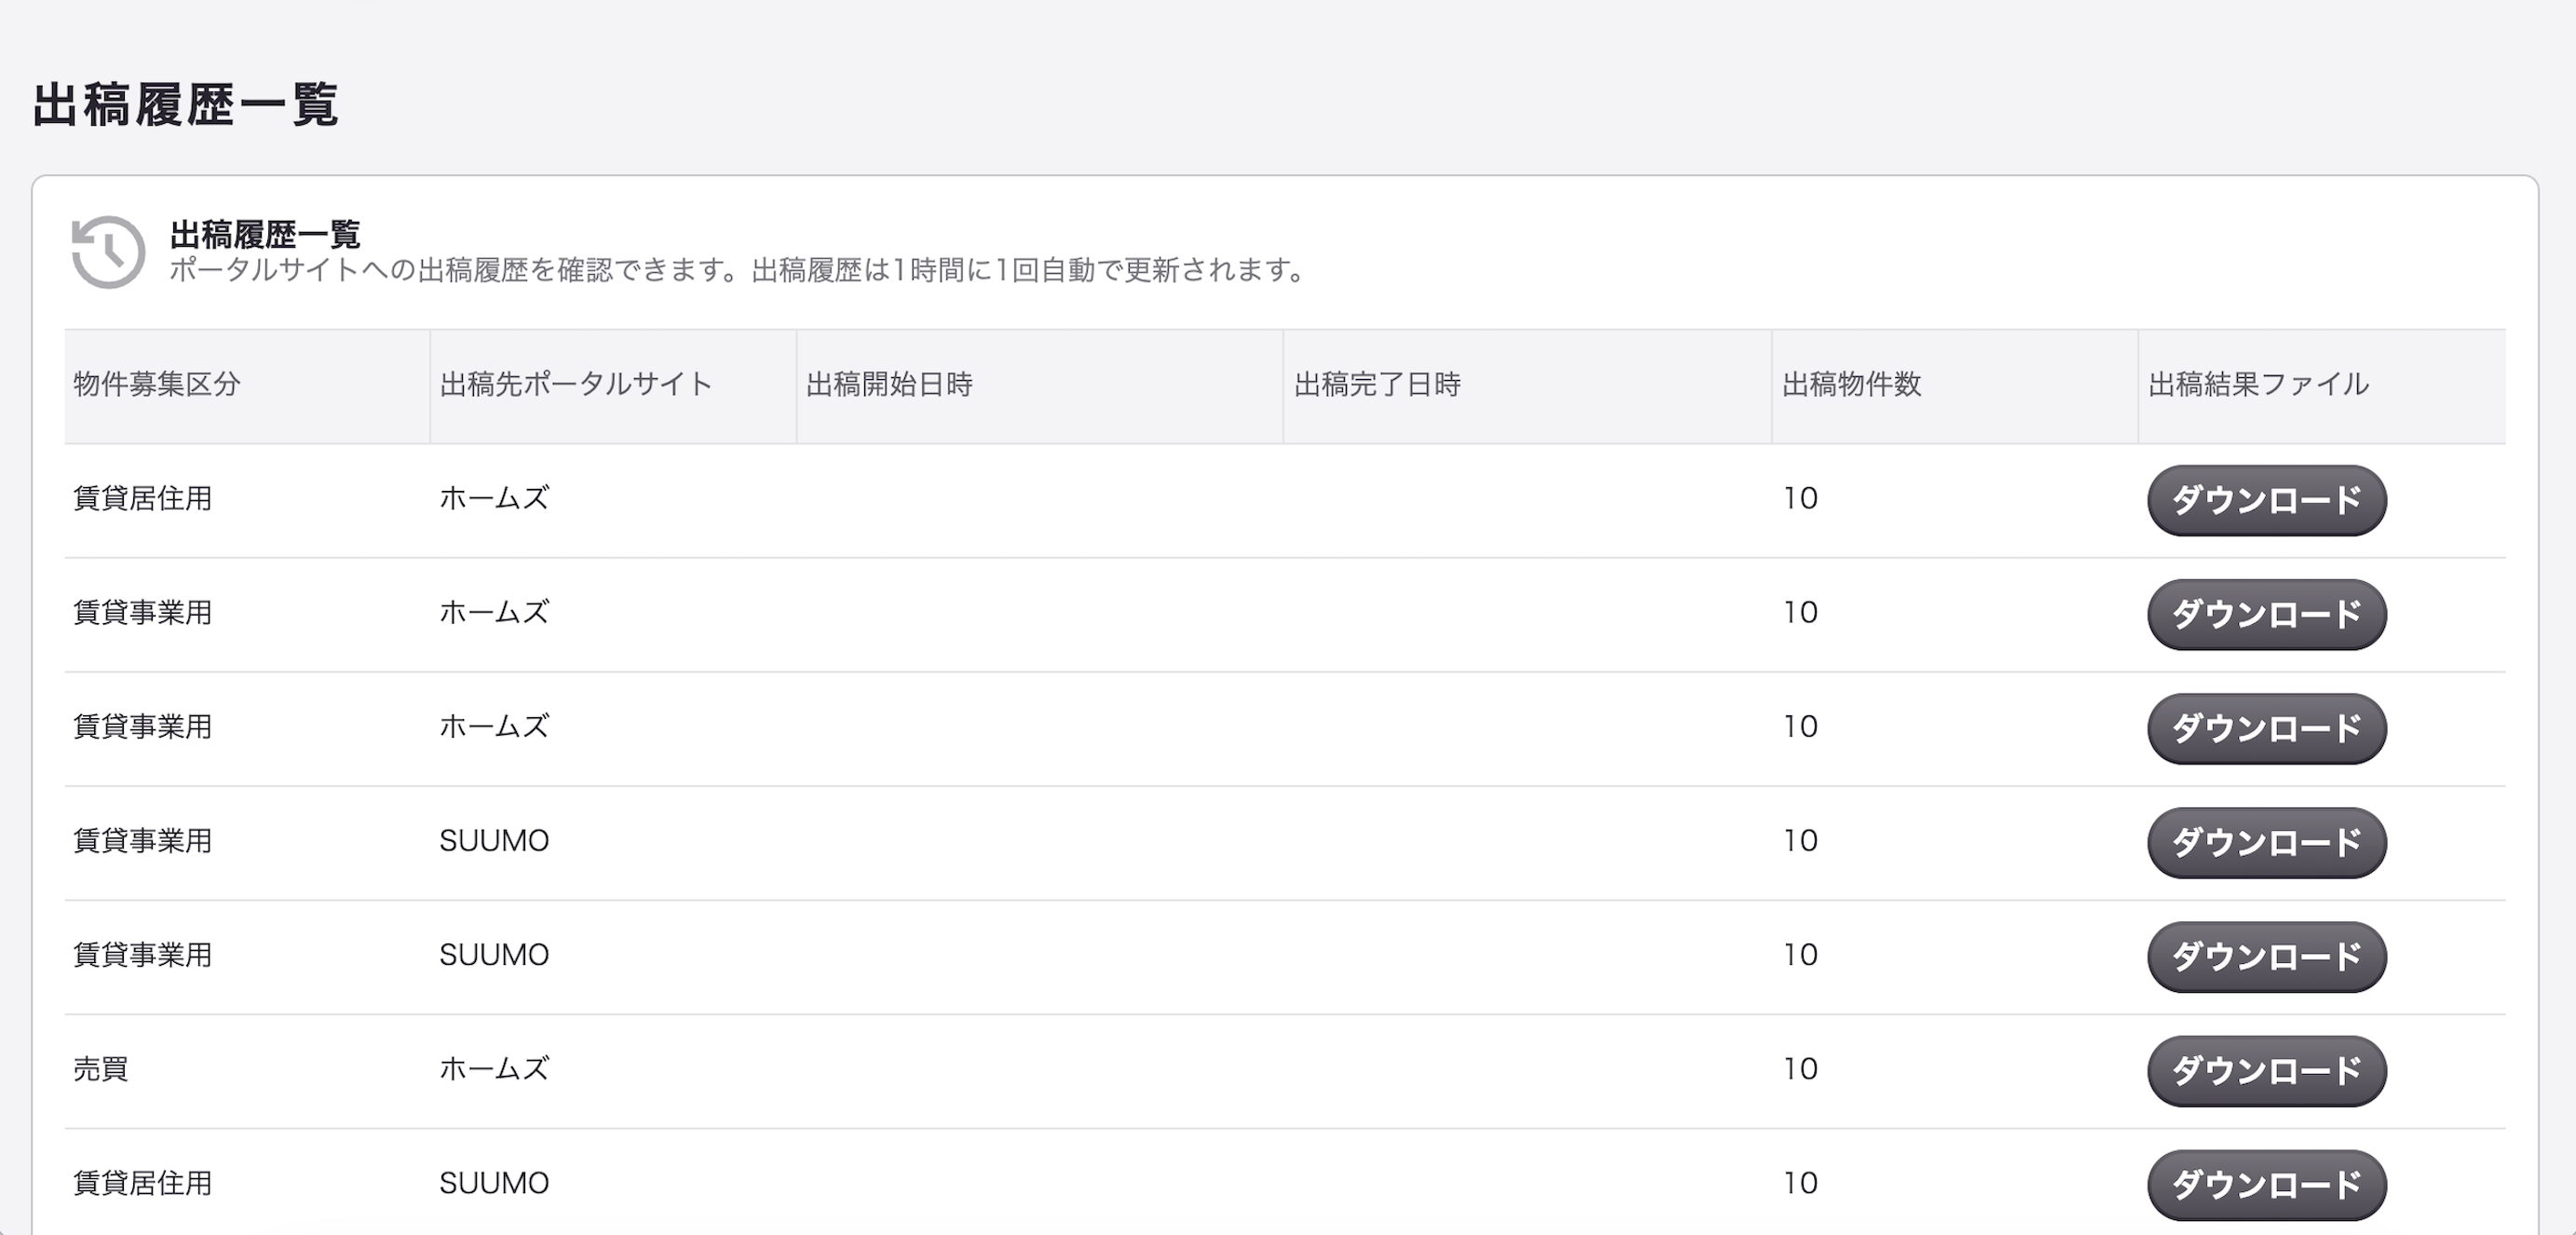Download result file for 売買 row
This screenshot has height=1235, width=2576.
tap(2266, 1070)
